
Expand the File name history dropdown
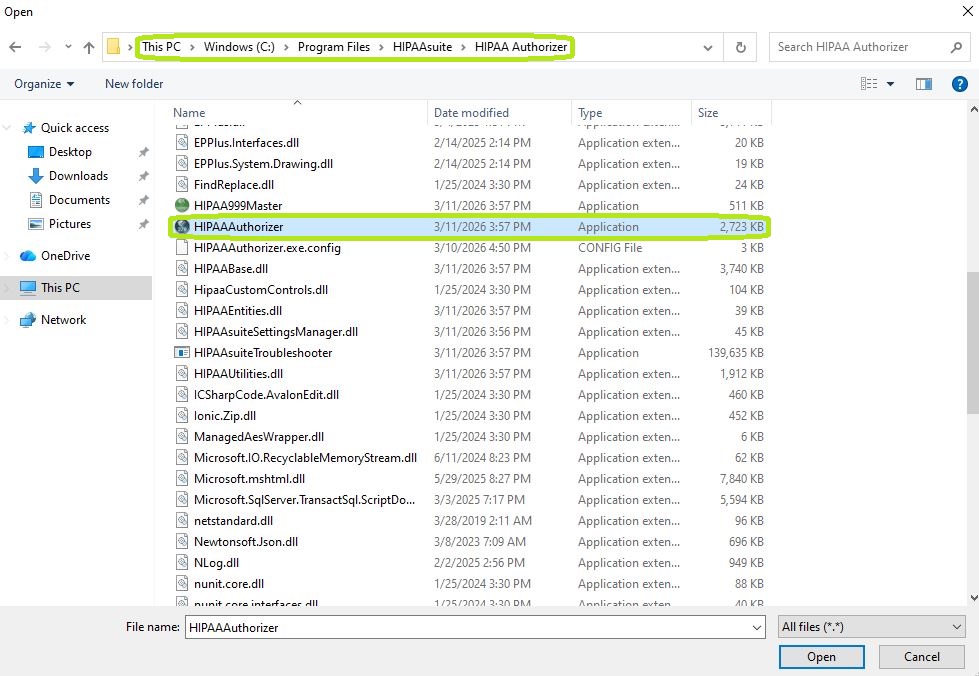pos(757,628)
